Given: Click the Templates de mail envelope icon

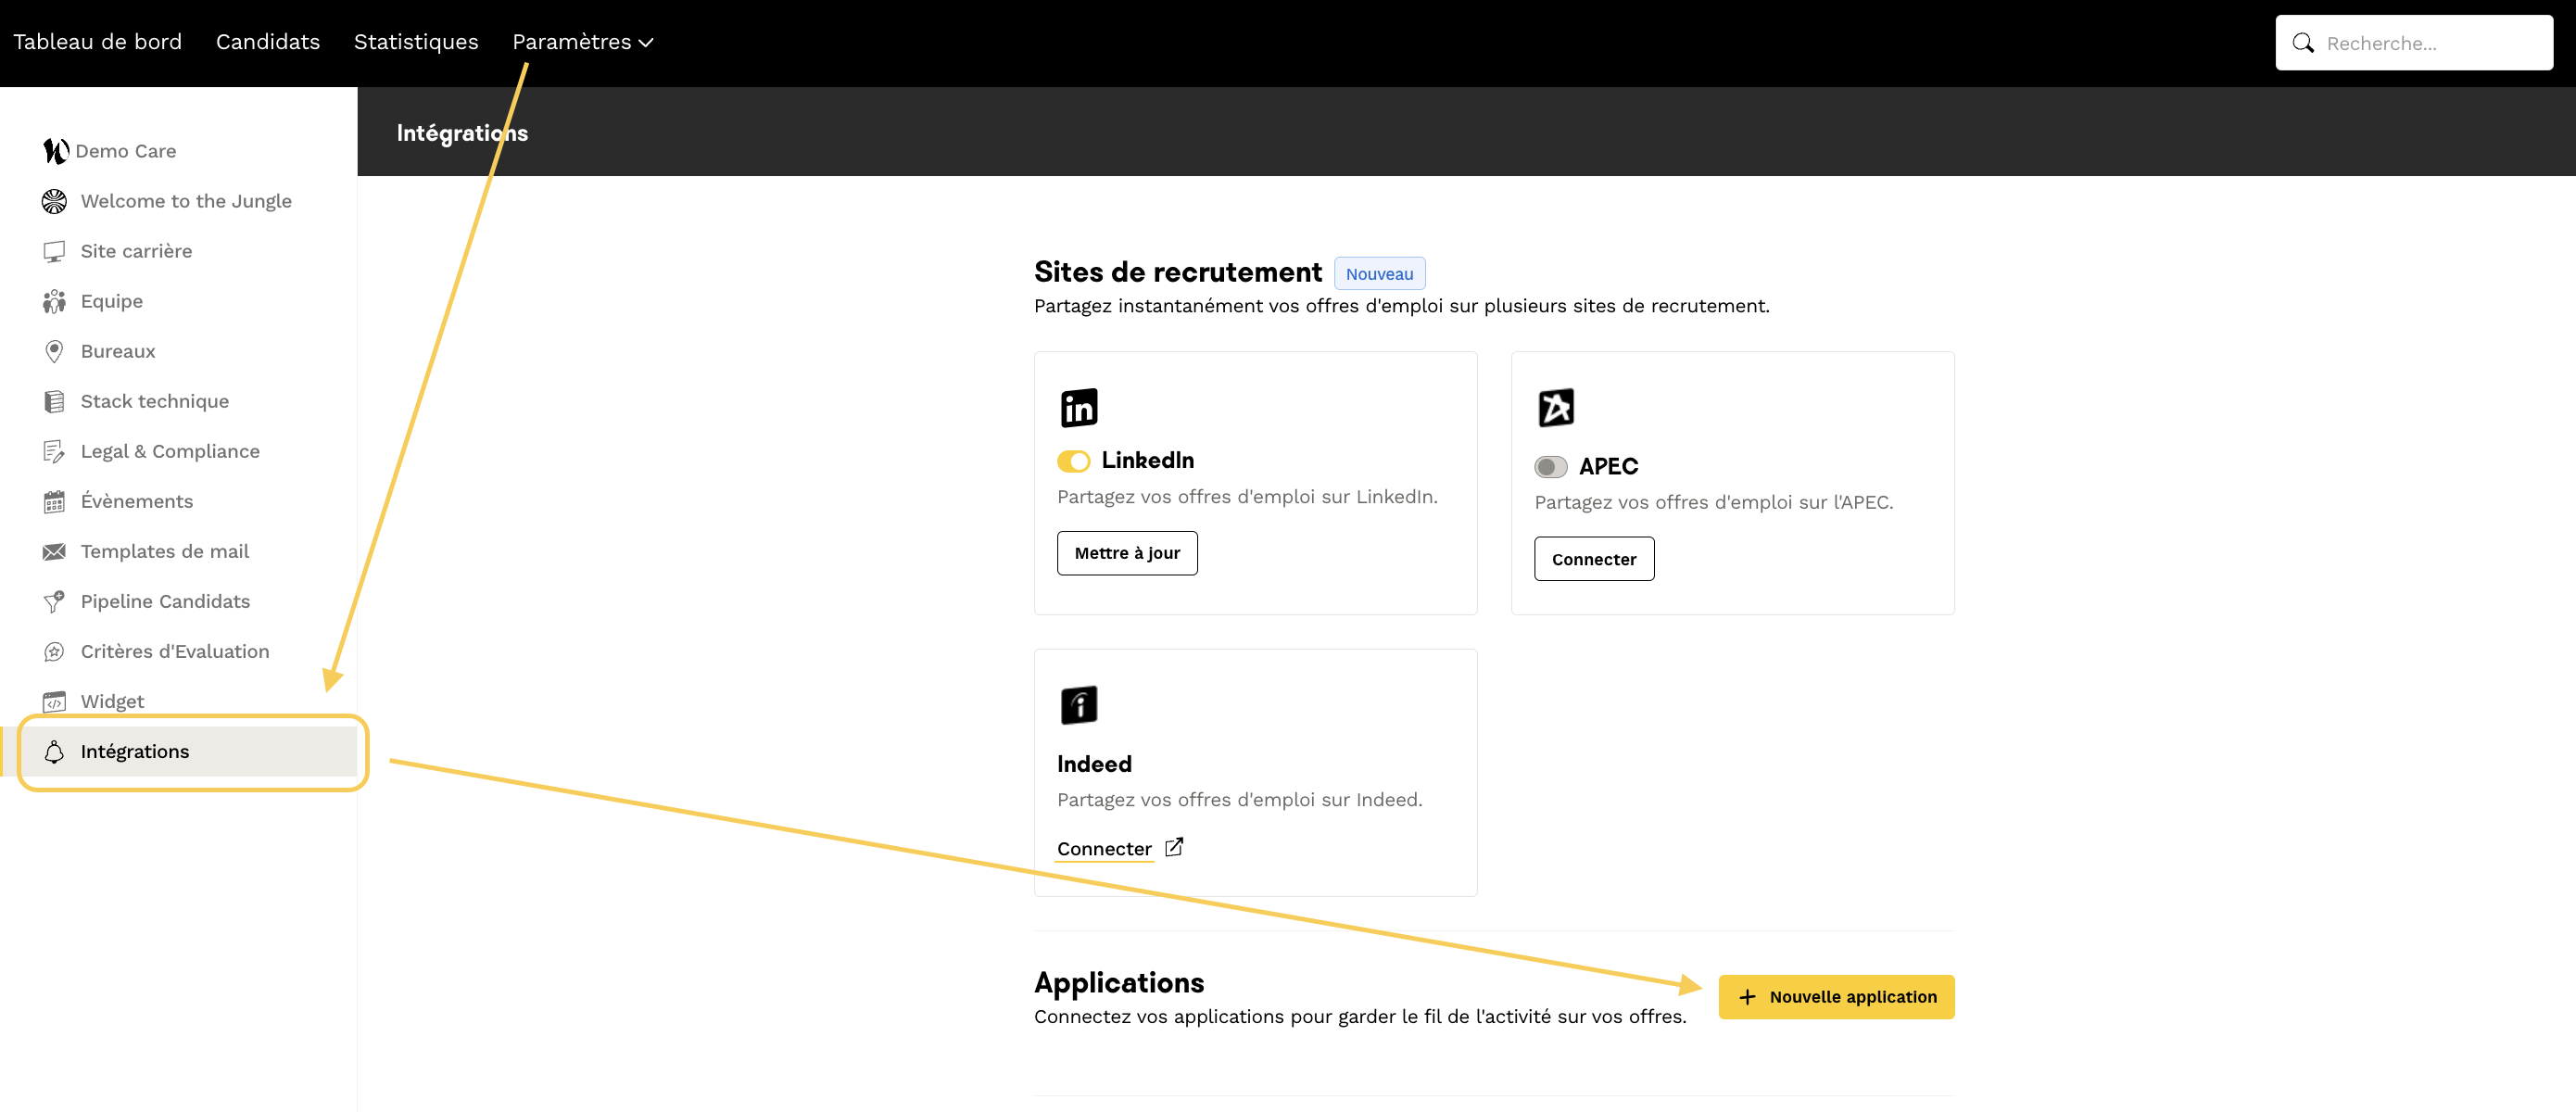Looking at the screenshot, I should (54, 551).
